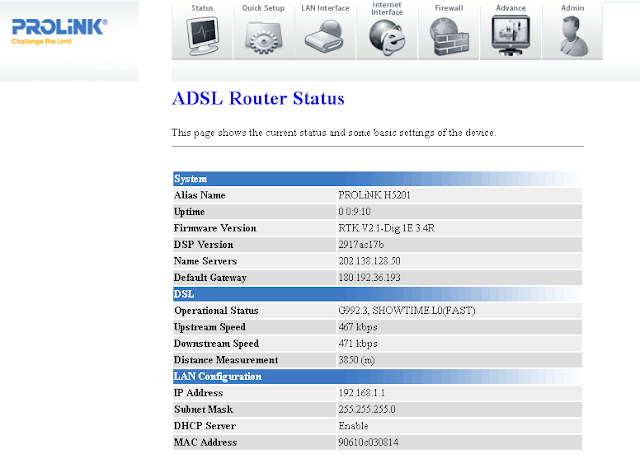The height and width of the screenshot is (468, 640).
Task: Click the PROLiNK logo
Action: [x=60, y=27]
